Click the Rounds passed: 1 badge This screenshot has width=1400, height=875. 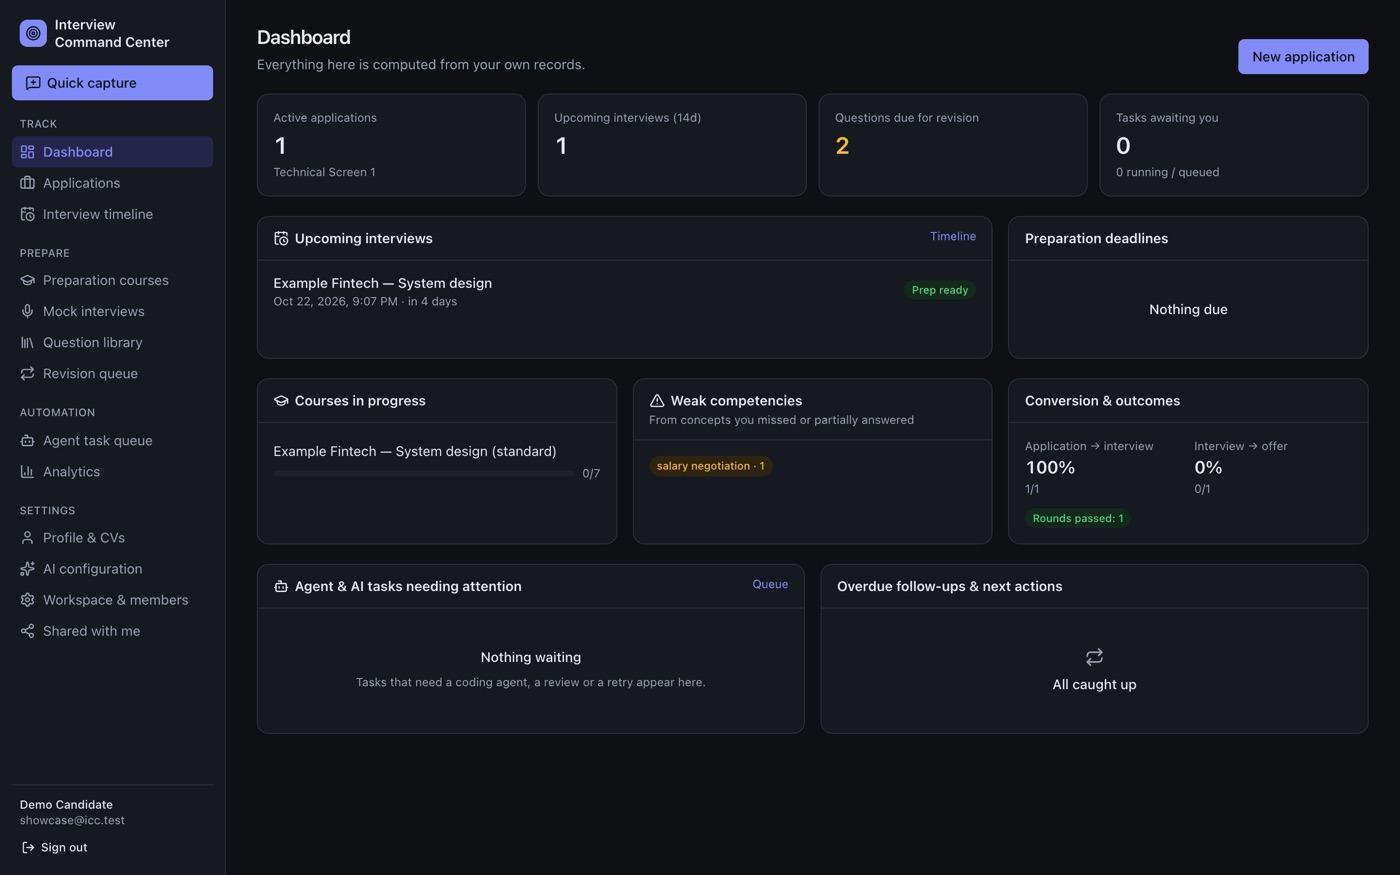[1078, 518]
